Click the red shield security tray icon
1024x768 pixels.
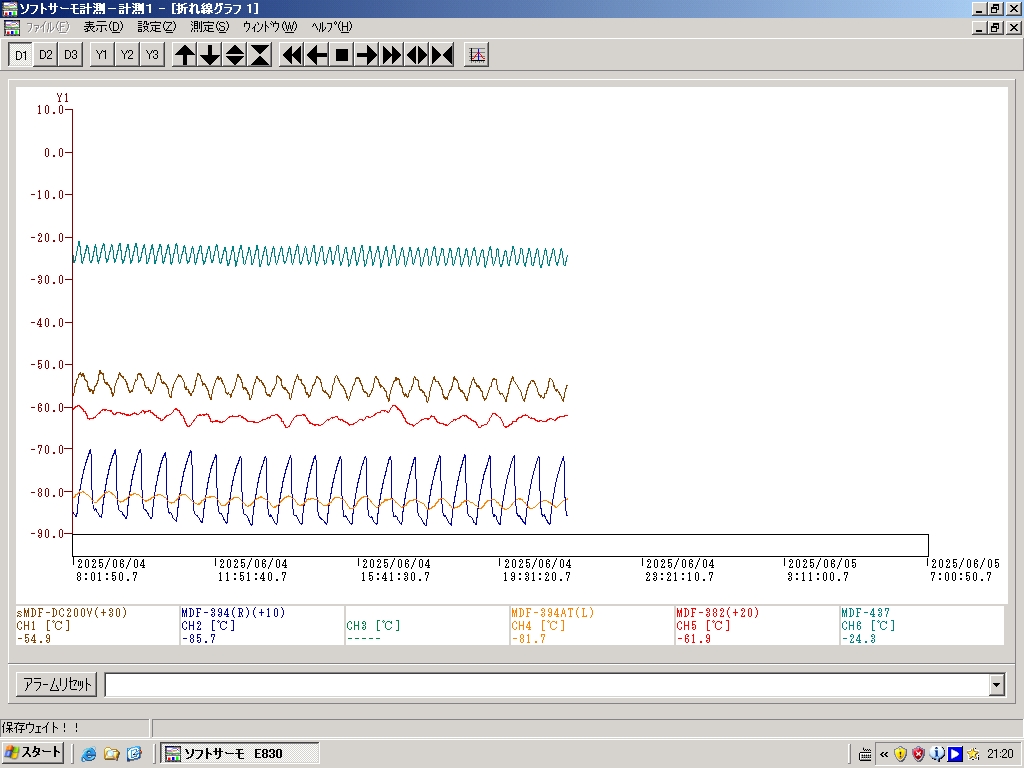[919, 754]
